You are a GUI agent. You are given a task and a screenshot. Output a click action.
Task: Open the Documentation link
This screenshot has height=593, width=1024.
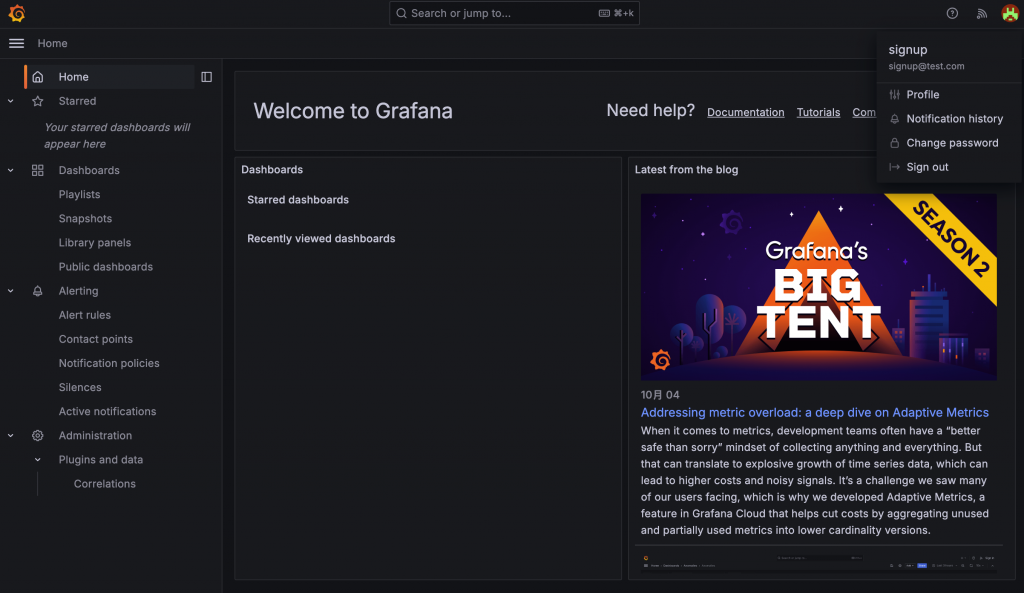pos(746,112)
